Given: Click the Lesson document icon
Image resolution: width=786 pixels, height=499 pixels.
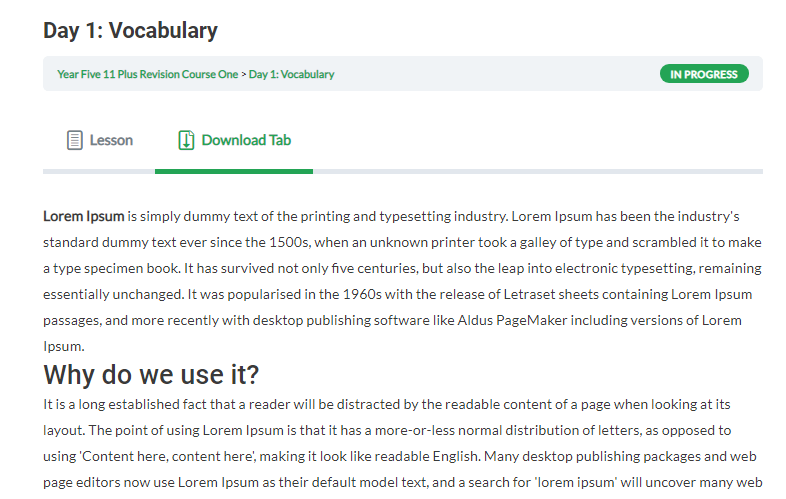Looking at the screenshot, I should click(75, 140).
